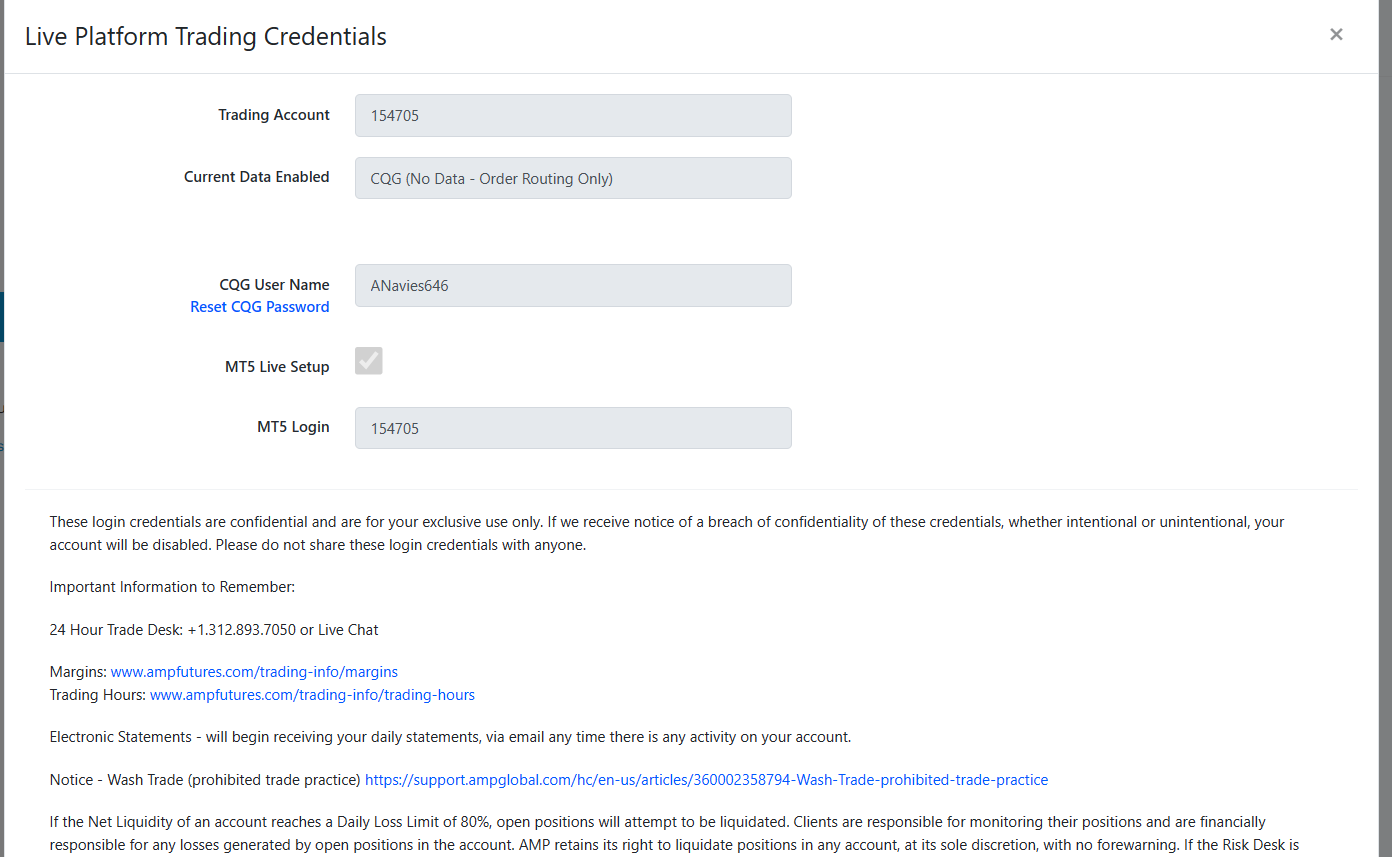Focus the MT5 Login field
Screen dimensions: 1392x857
(573, 428)
